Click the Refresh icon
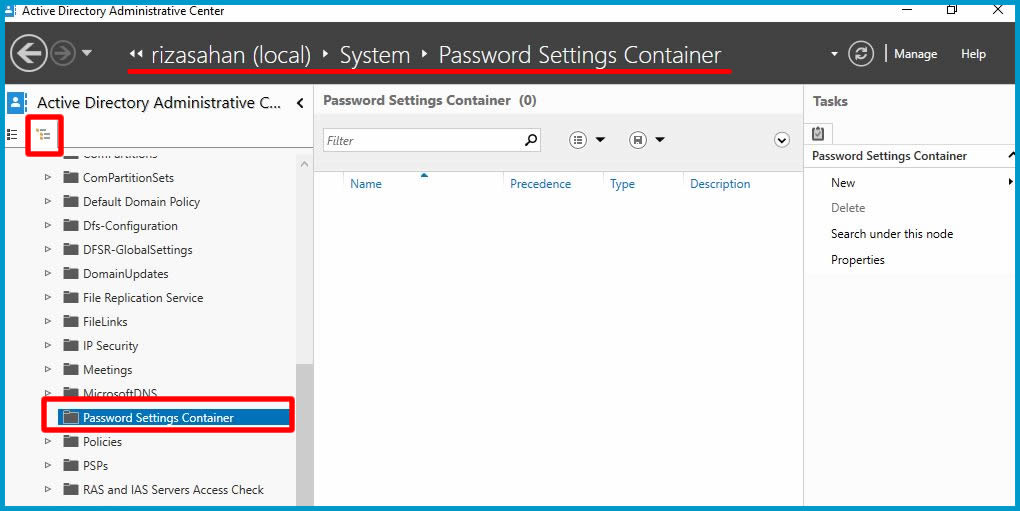1020x511 pixels. click(861, 54)
